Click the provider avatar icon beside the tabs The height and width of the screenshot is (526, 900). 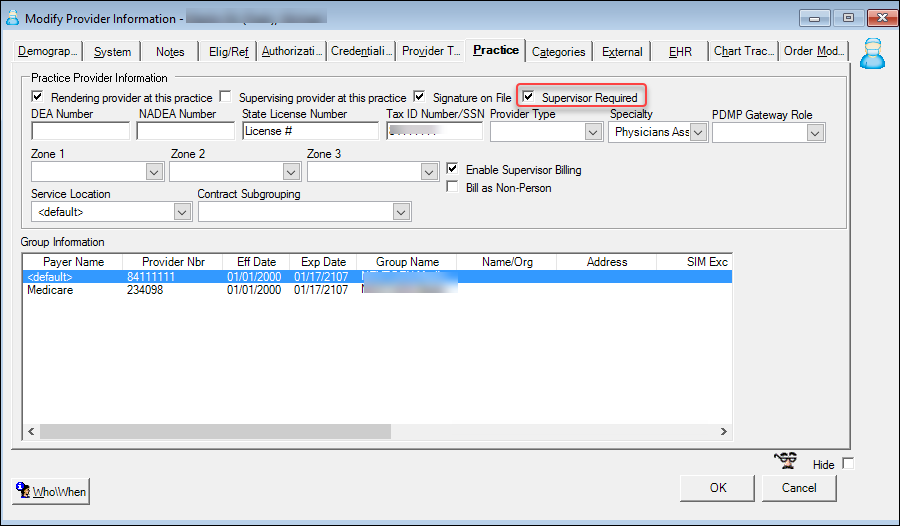point(872,53)
